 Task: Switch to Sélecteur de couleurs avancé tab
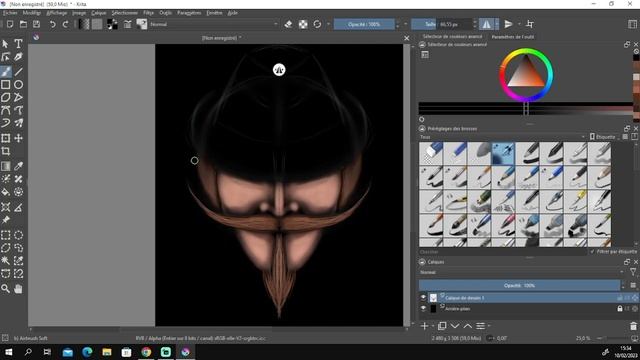[452, 36]
